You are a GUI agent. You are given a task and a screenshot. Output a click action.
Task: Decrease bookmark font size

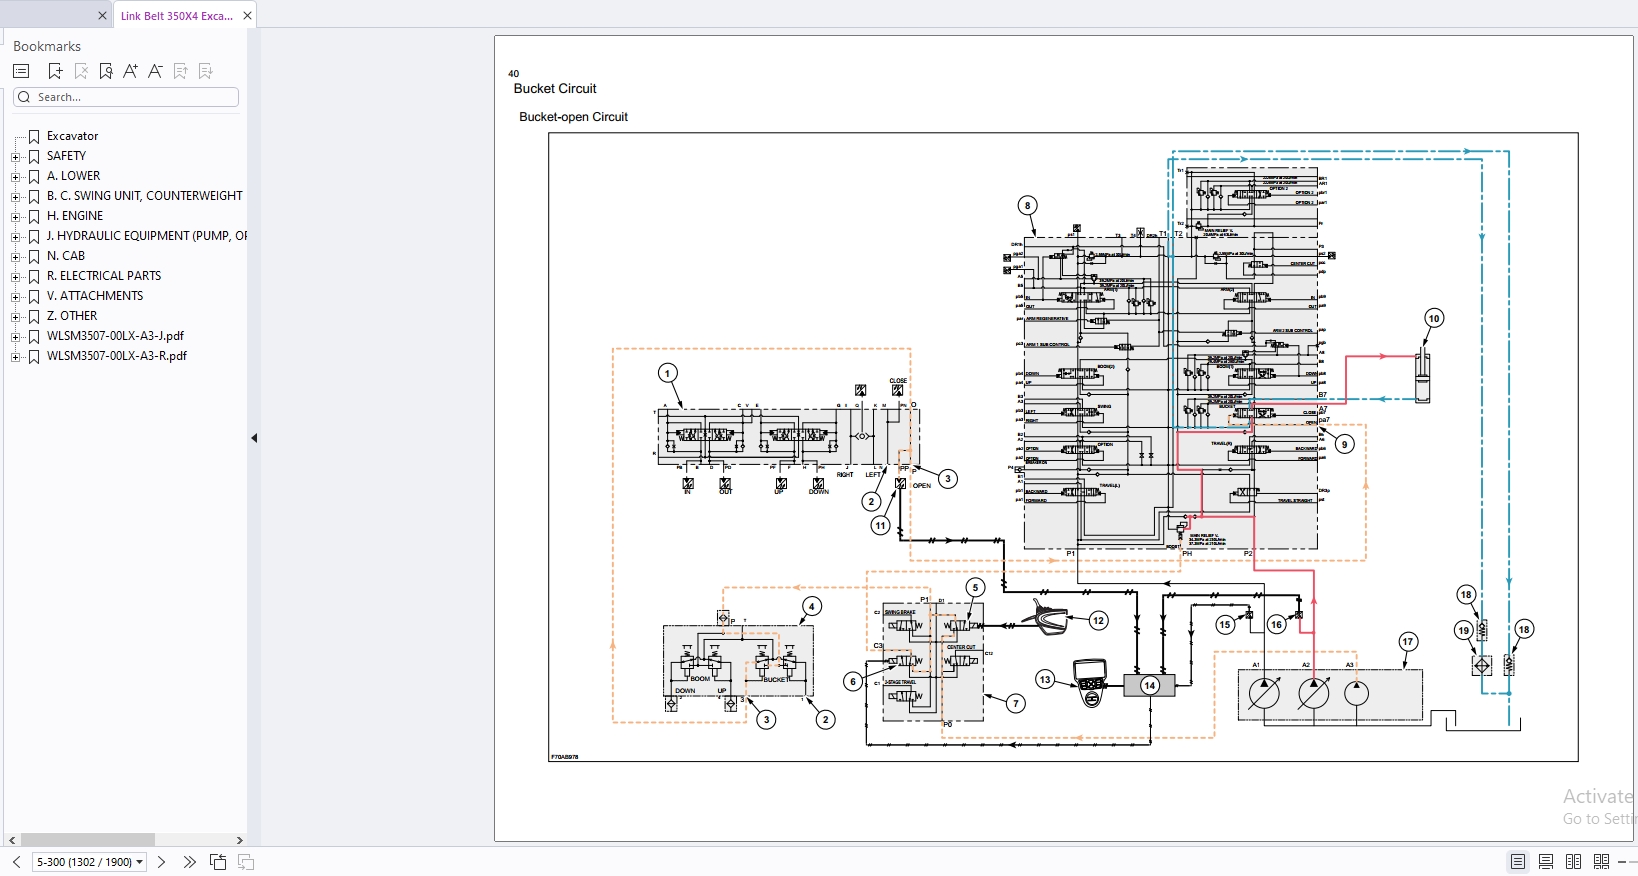tap(155, 71)
